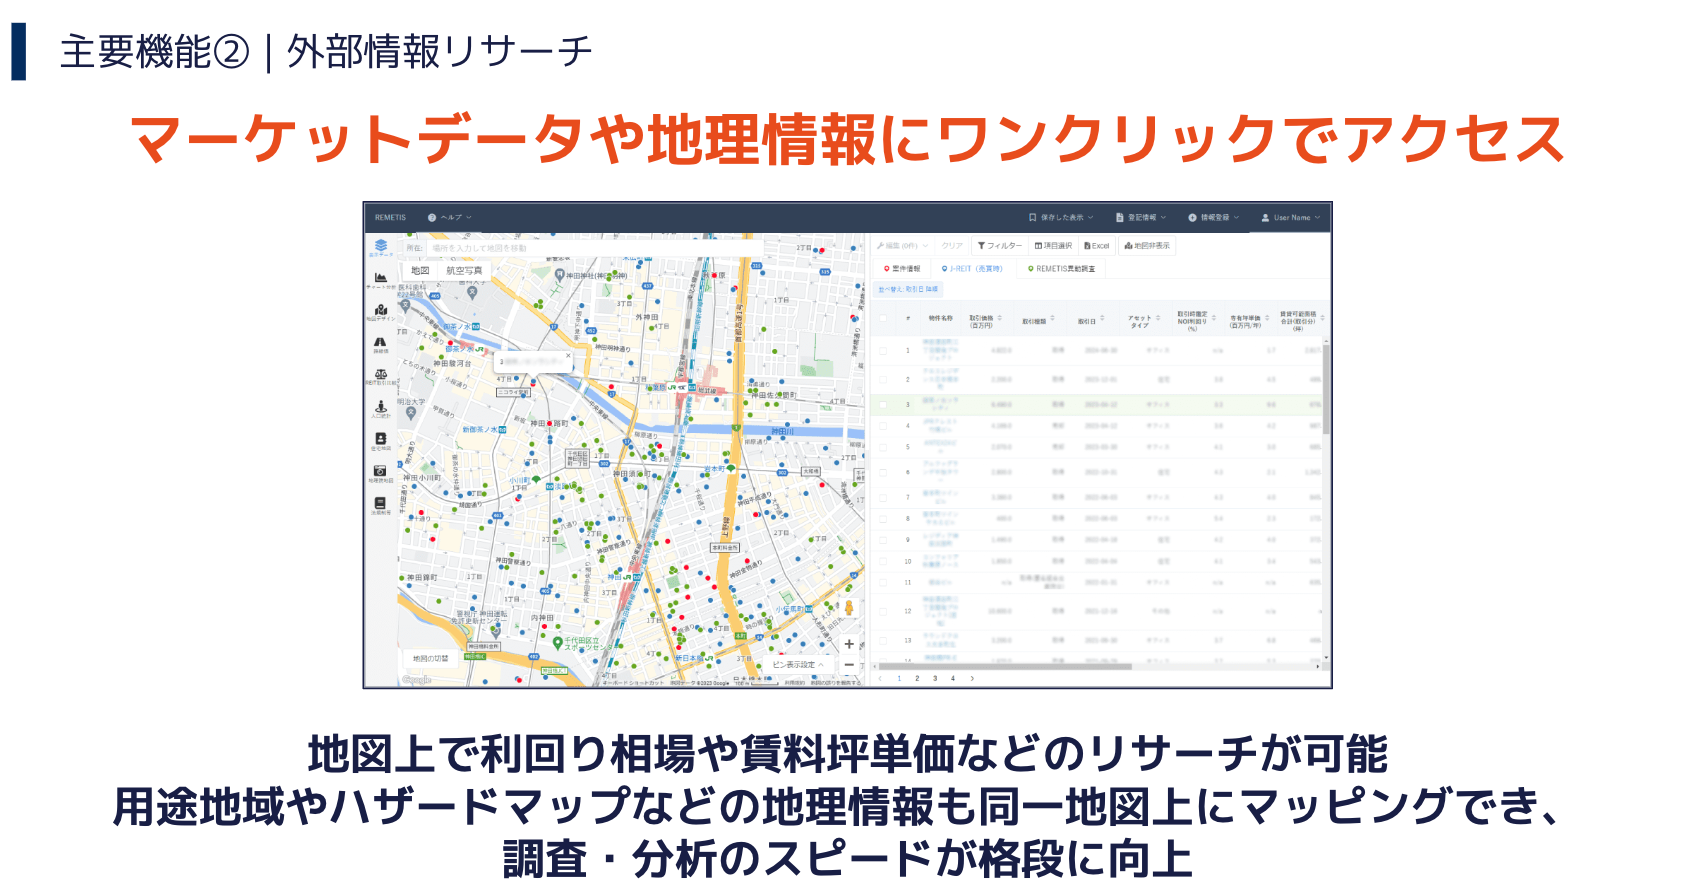Open the layers display data icon
This screenshot has height=896, width=1688.
pyautogui.click(x=381, y=246)
